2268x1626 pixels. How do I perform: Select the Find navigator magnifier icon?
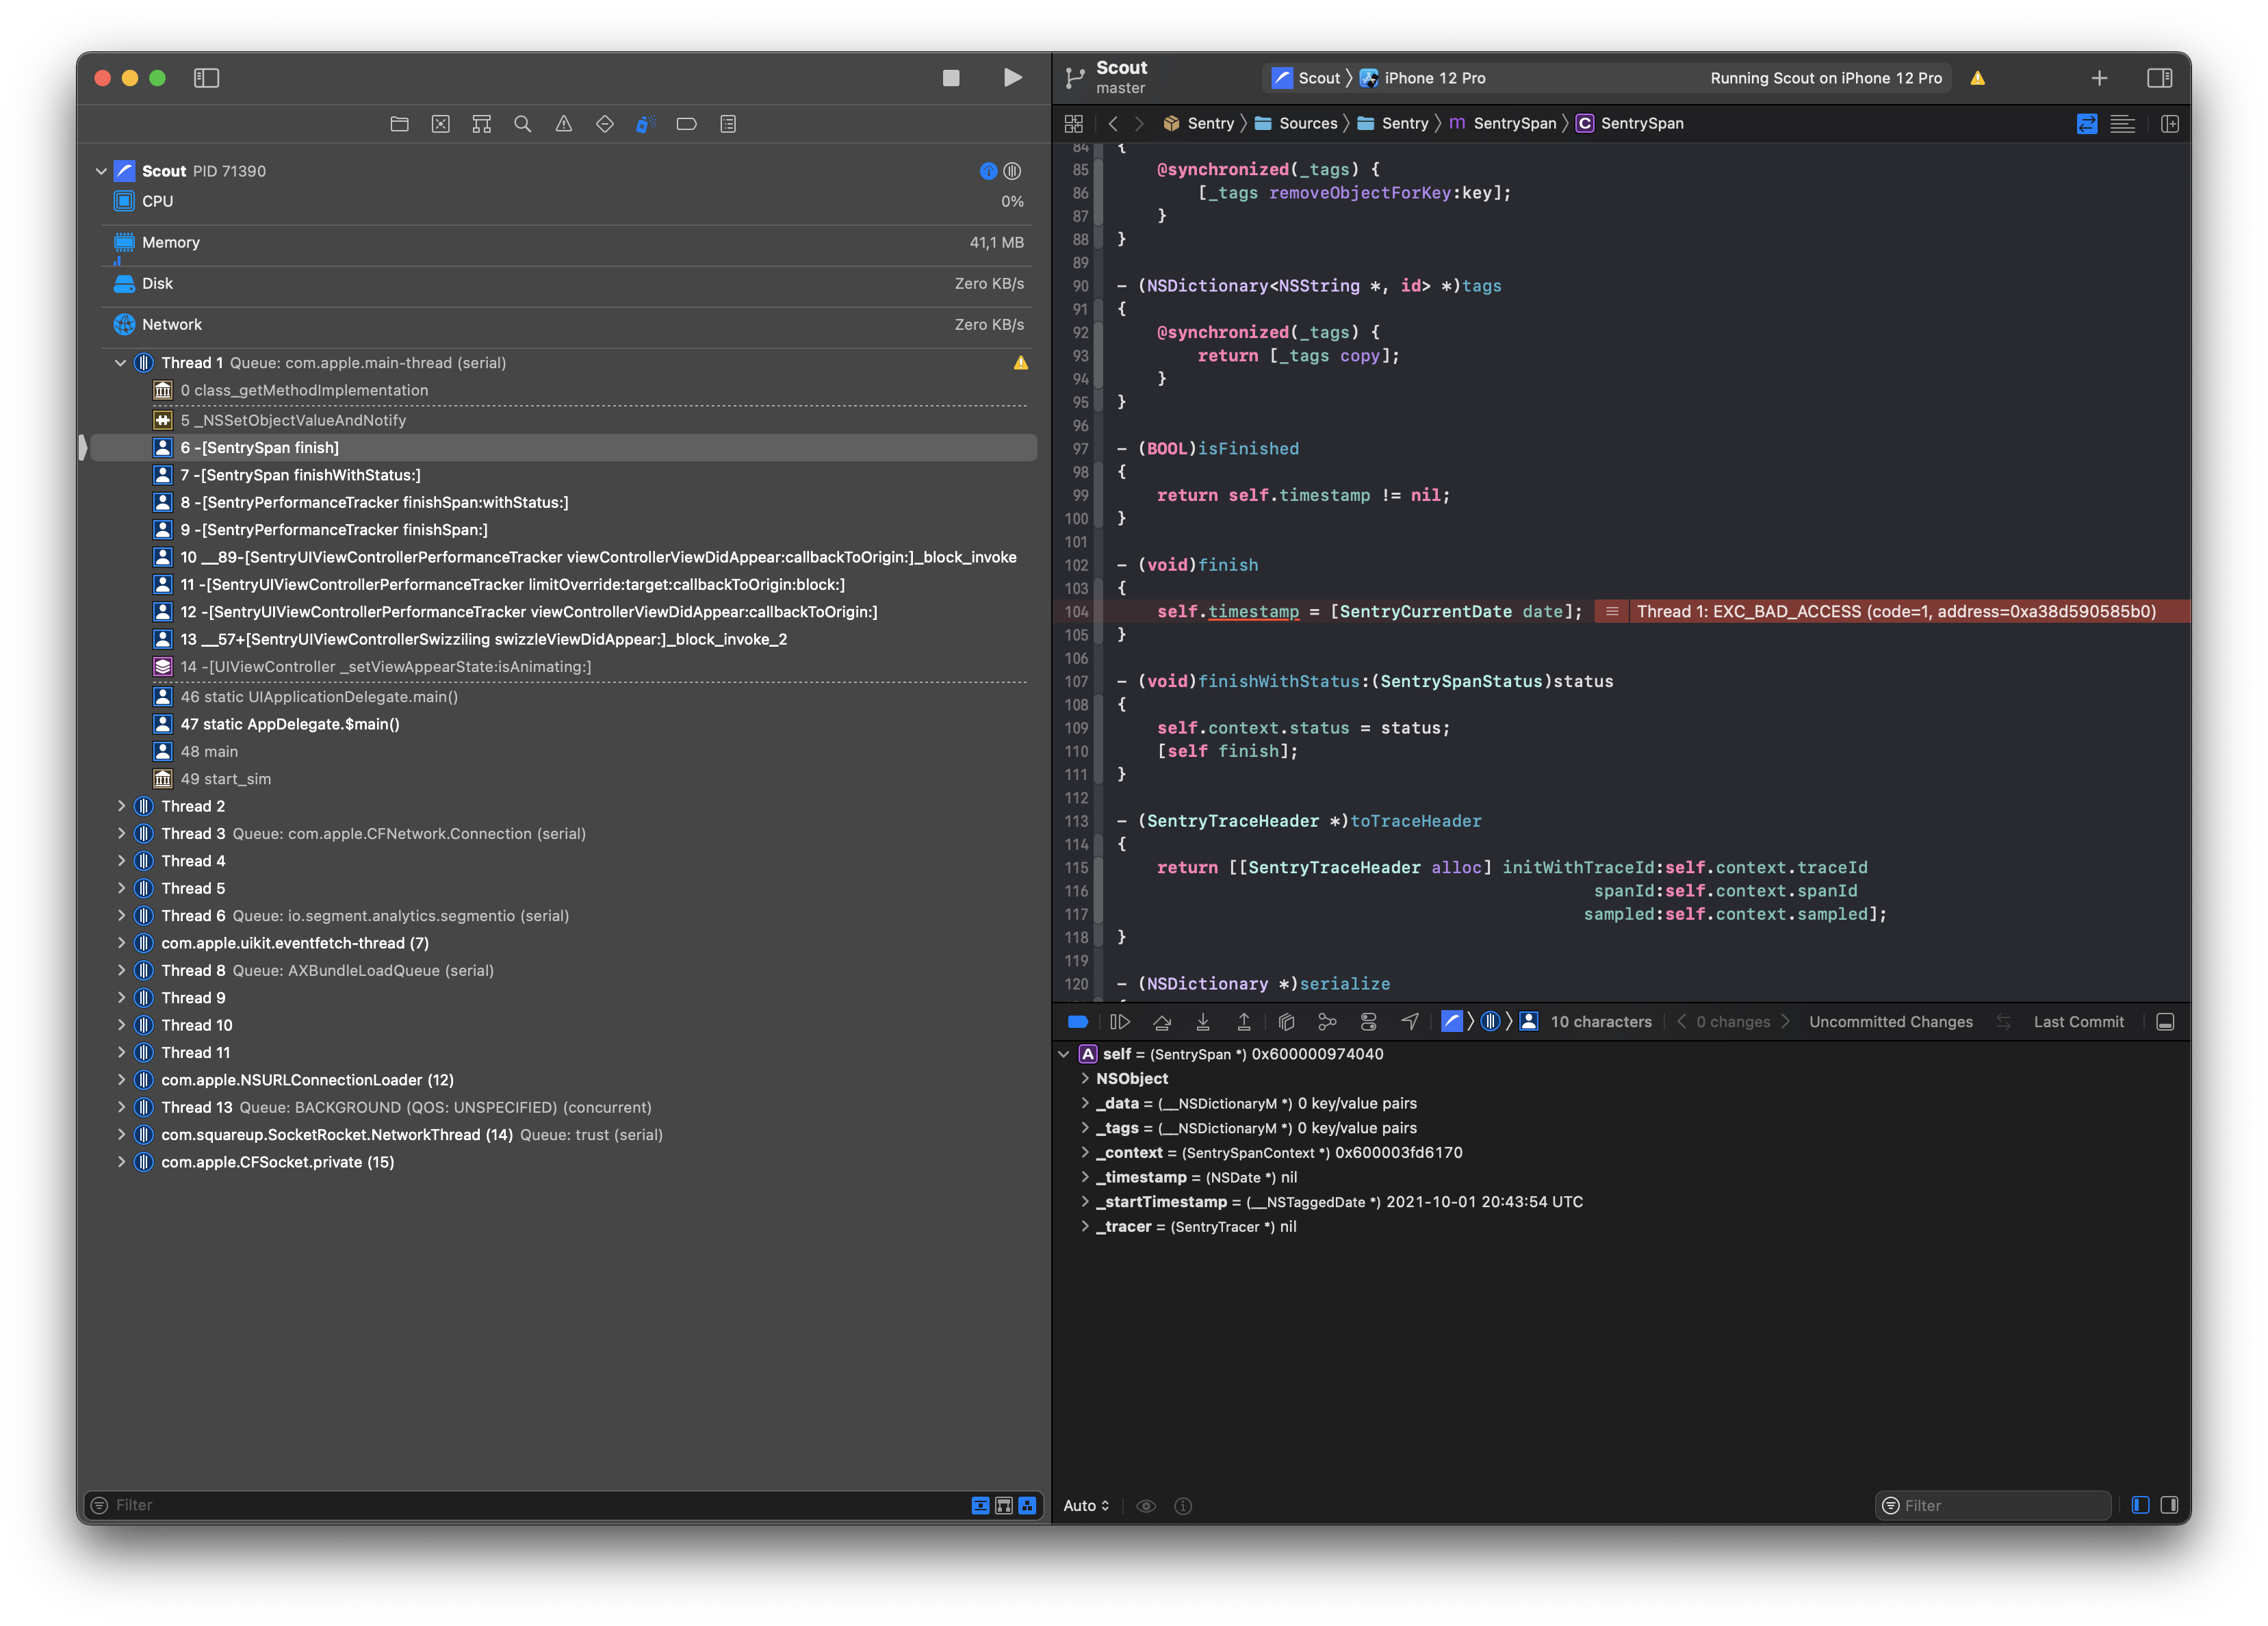point(523,124)
